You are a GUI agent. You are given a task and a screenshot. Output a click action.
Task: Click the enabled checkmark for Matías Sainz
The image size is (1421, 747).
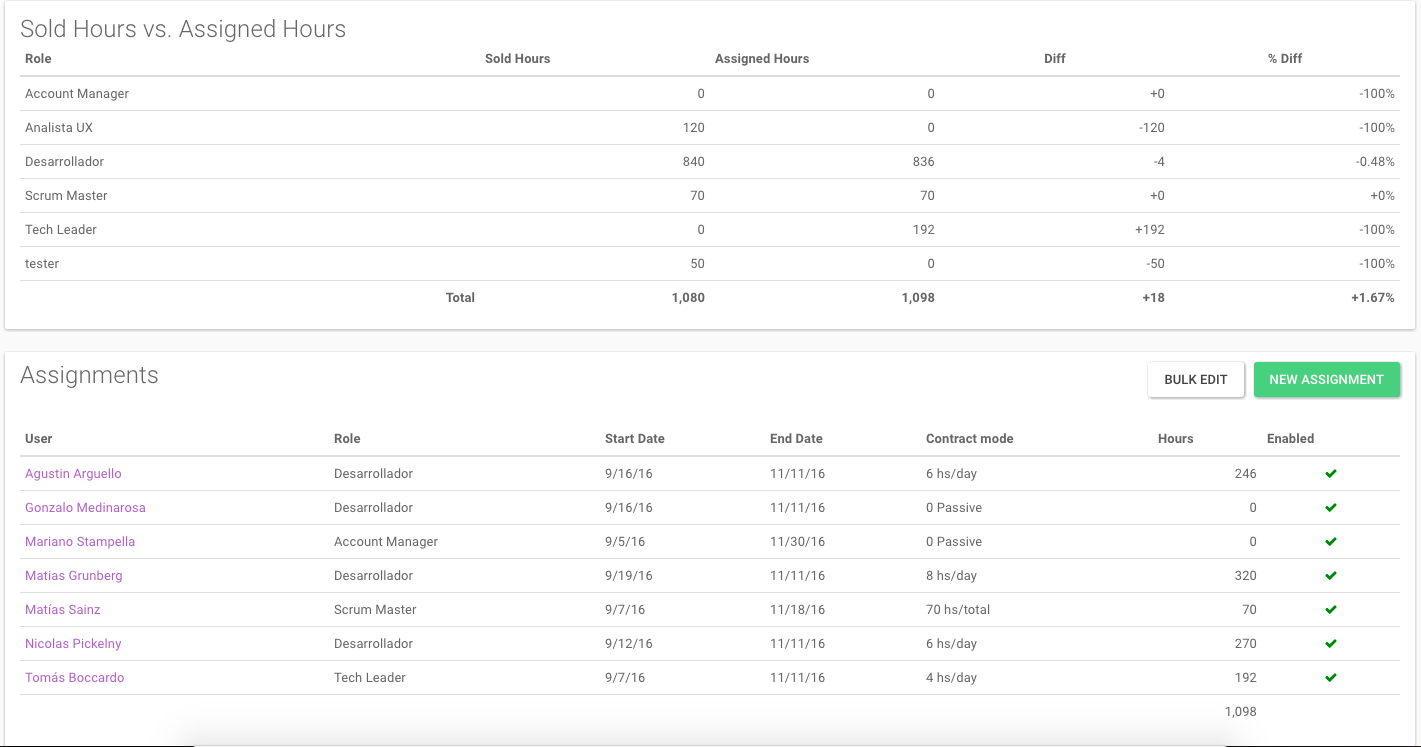[1330, 610]
